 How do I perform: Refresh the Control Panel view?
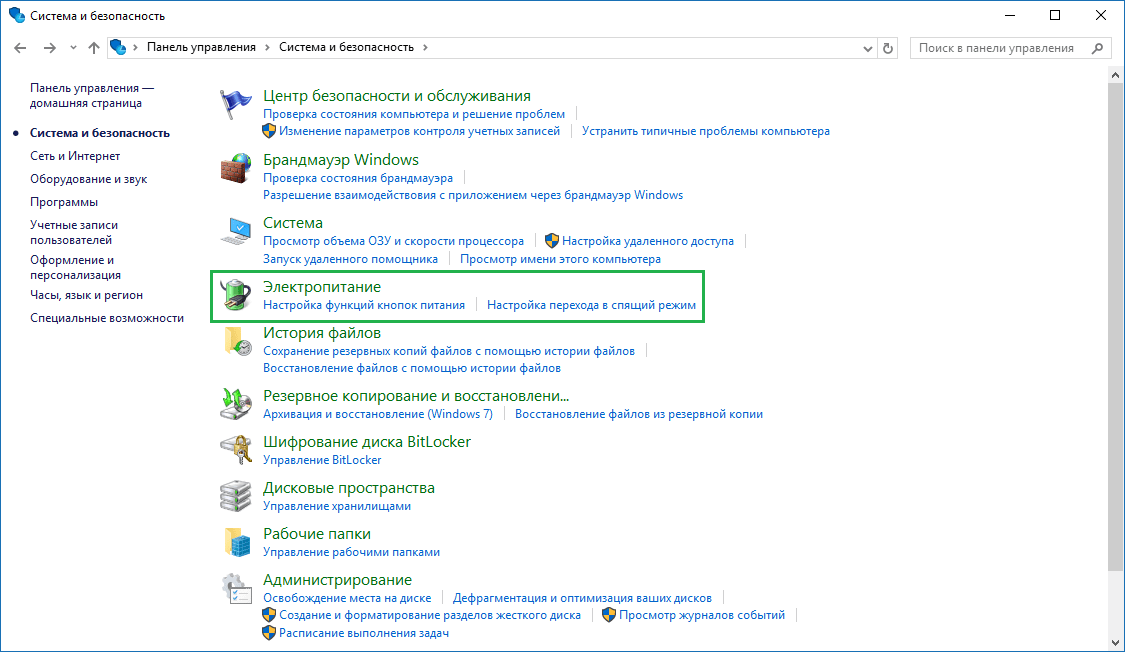pos(888,48)
